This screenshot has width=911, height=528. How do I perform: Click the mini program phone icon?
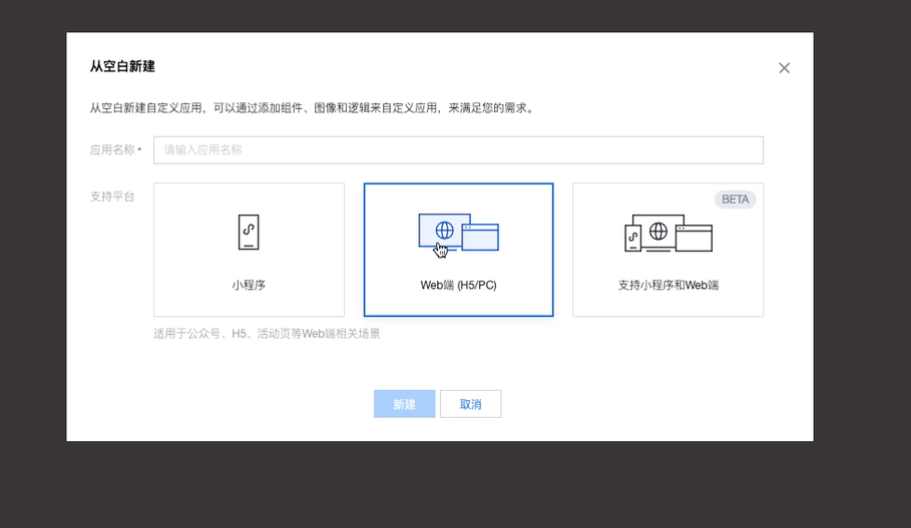(x=249, y=232)
